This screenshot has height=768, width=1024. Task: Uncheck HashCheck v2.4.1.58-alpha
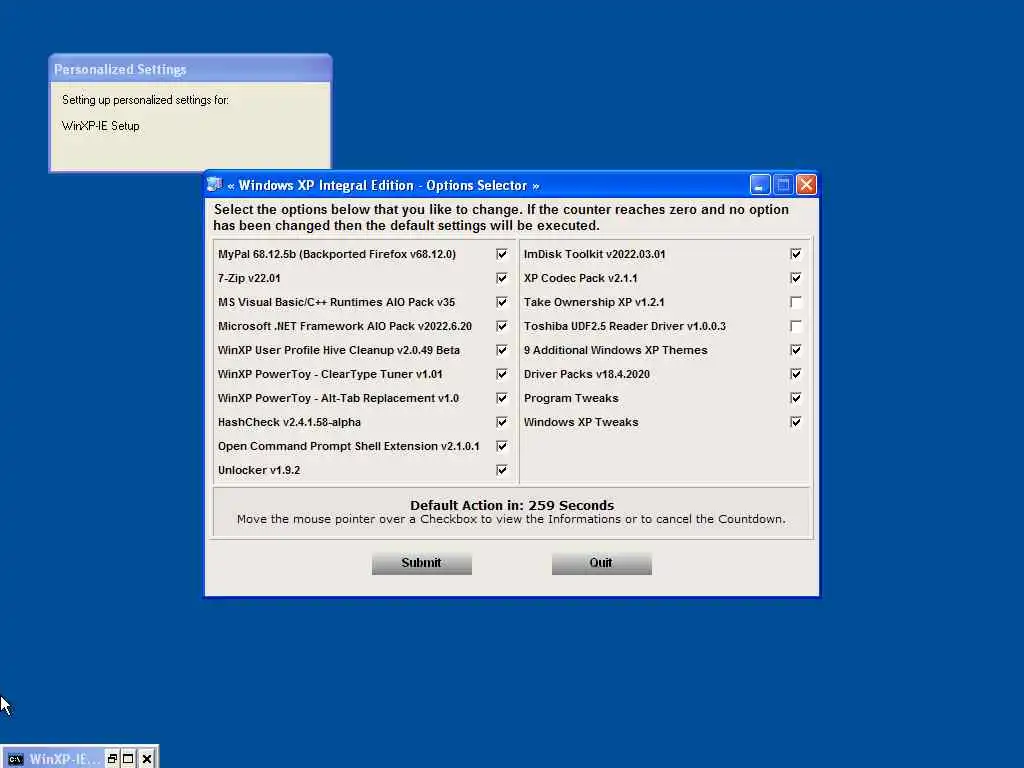click(502, 422)
